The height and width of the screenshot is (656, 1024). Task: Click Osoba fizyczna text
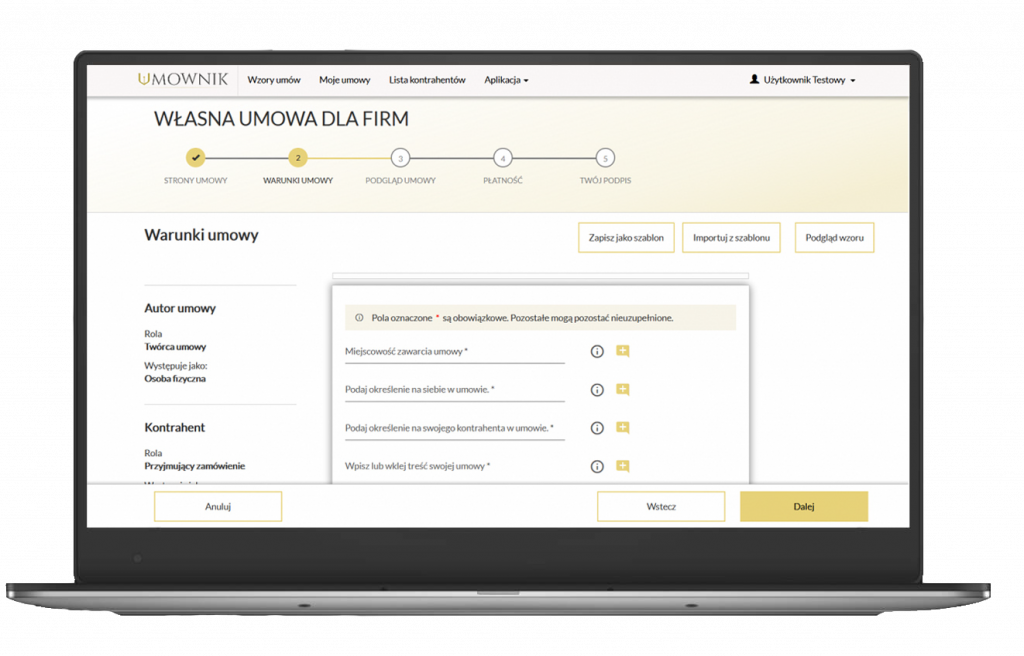(x=175, y=379)
